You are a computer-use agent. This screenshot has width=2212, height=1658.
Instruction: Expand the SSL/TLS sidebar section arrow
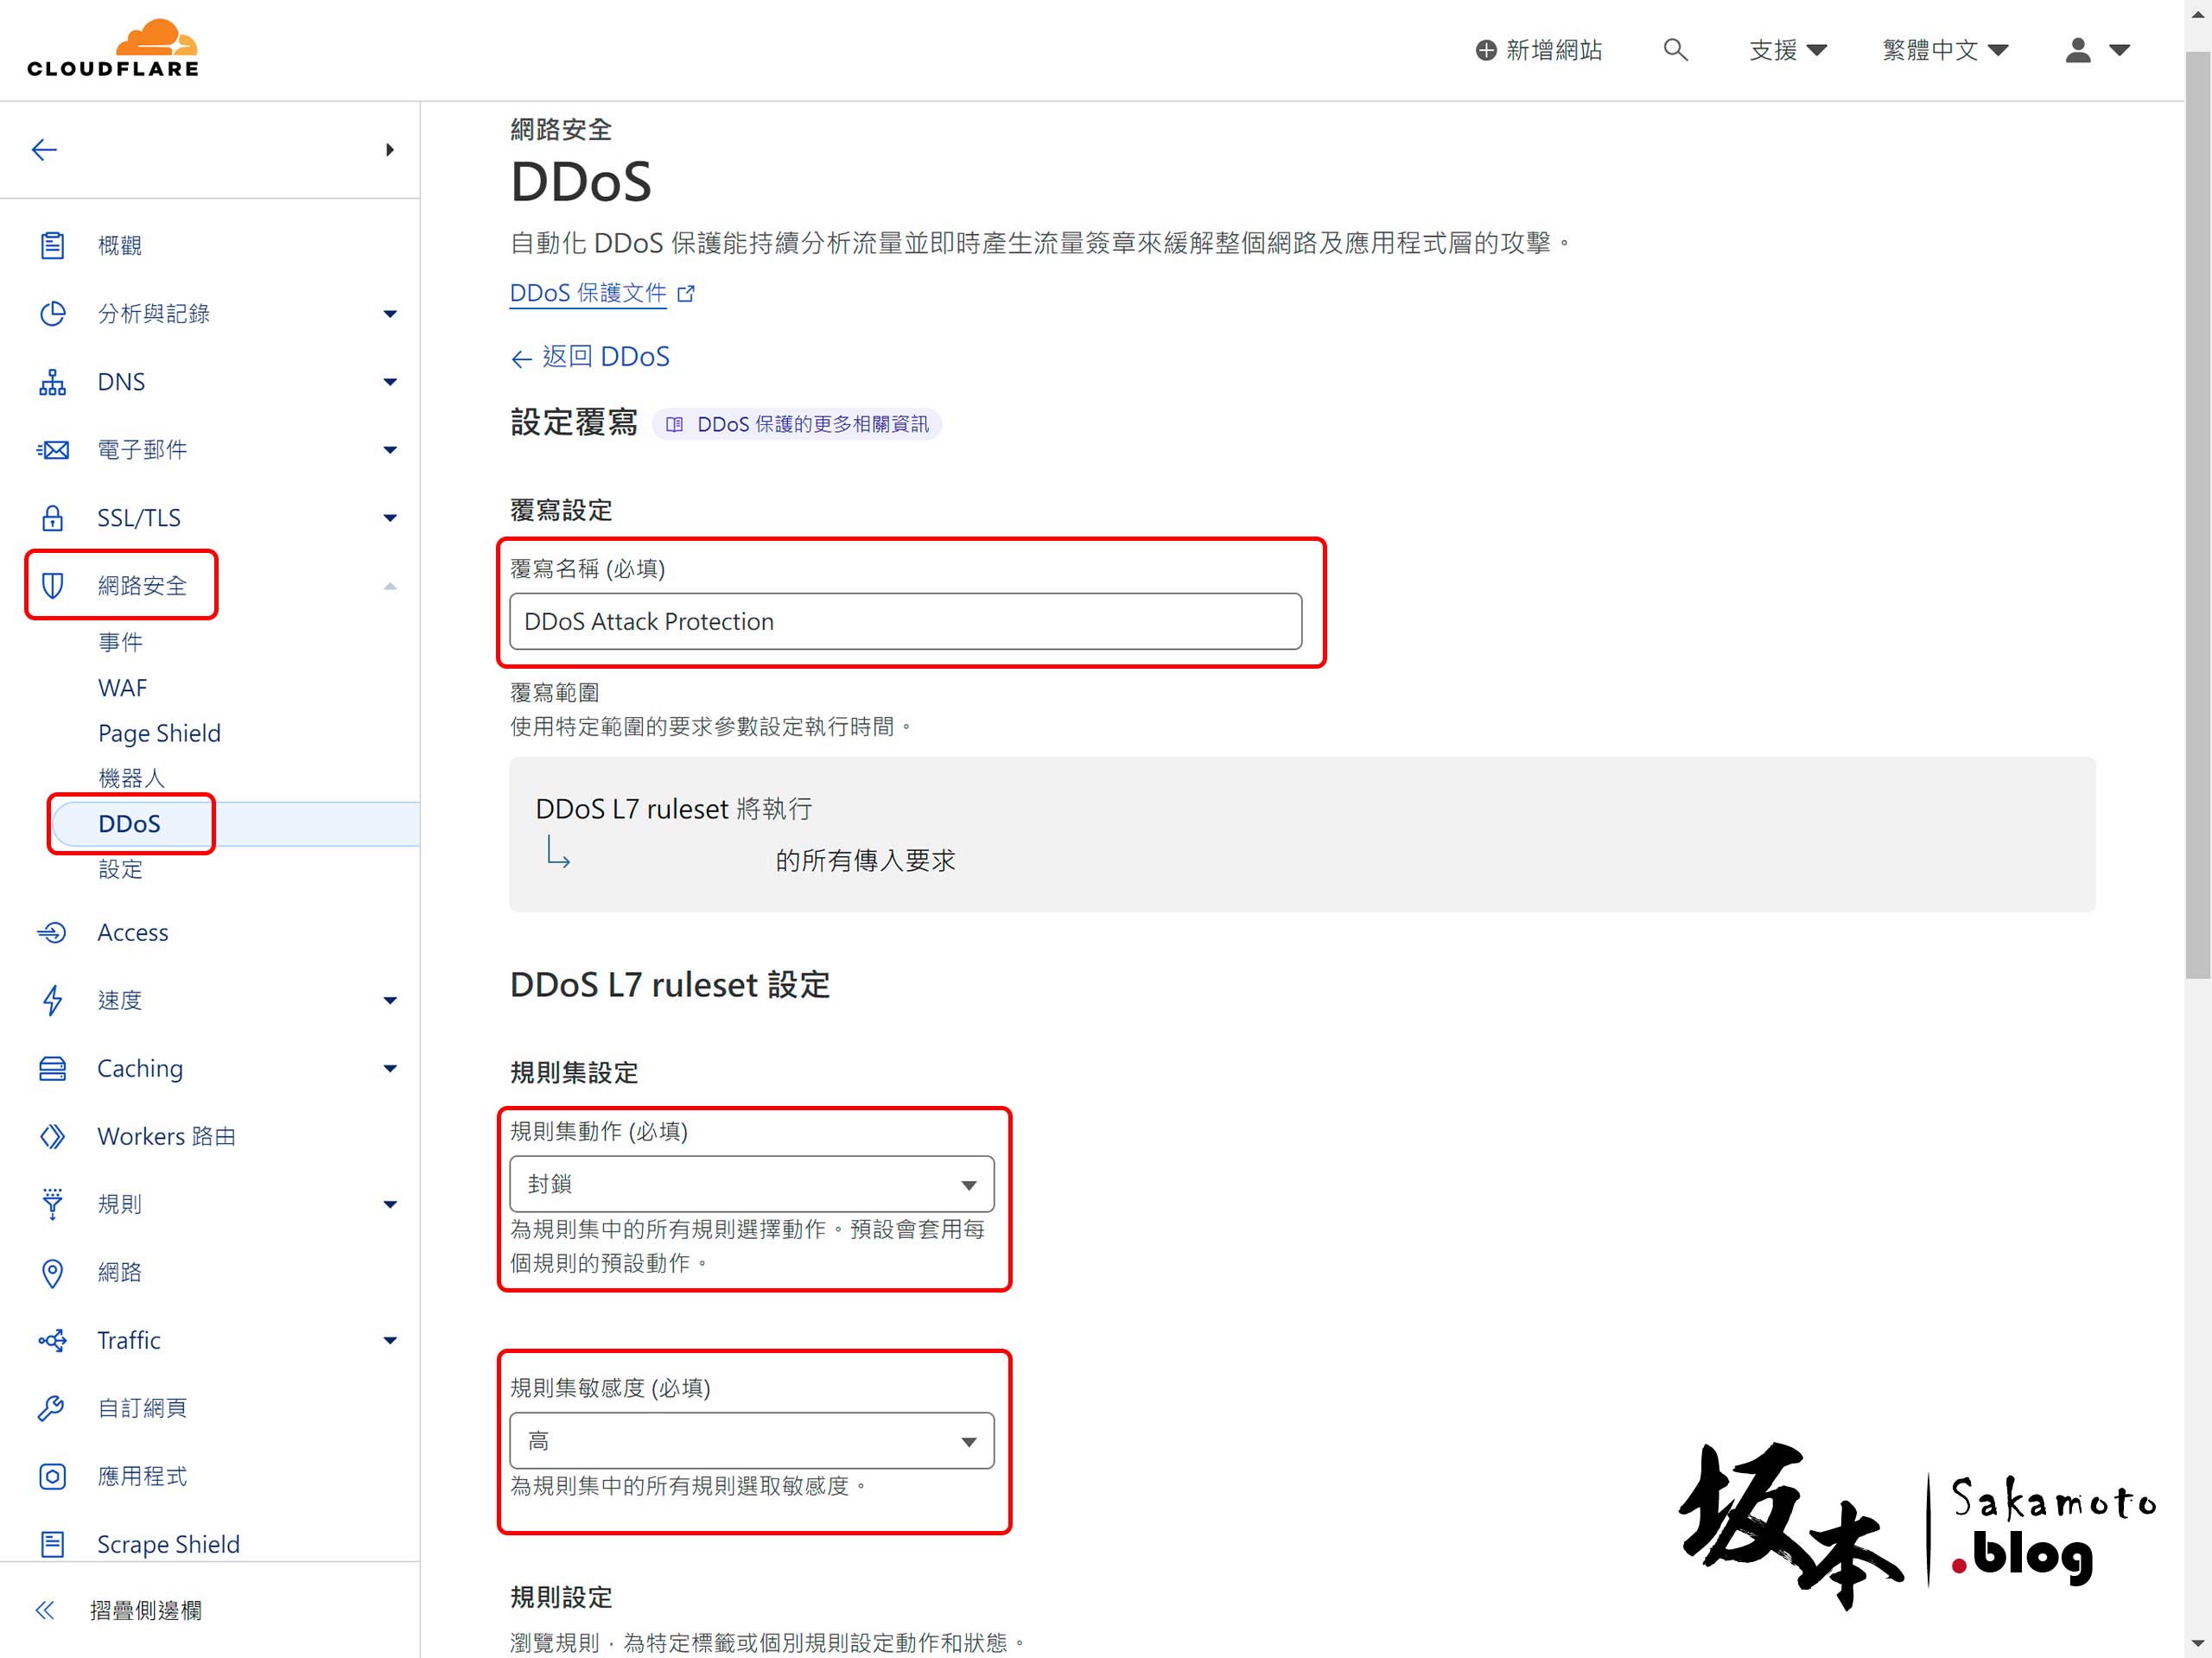pos(390,518)
